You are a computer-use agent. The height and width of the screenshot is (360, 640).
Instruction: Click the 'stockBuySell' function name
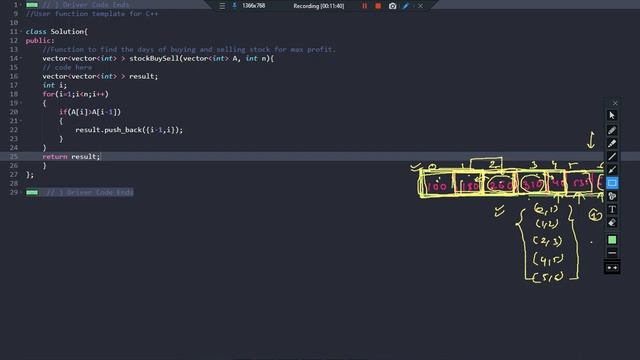[154, 58]
